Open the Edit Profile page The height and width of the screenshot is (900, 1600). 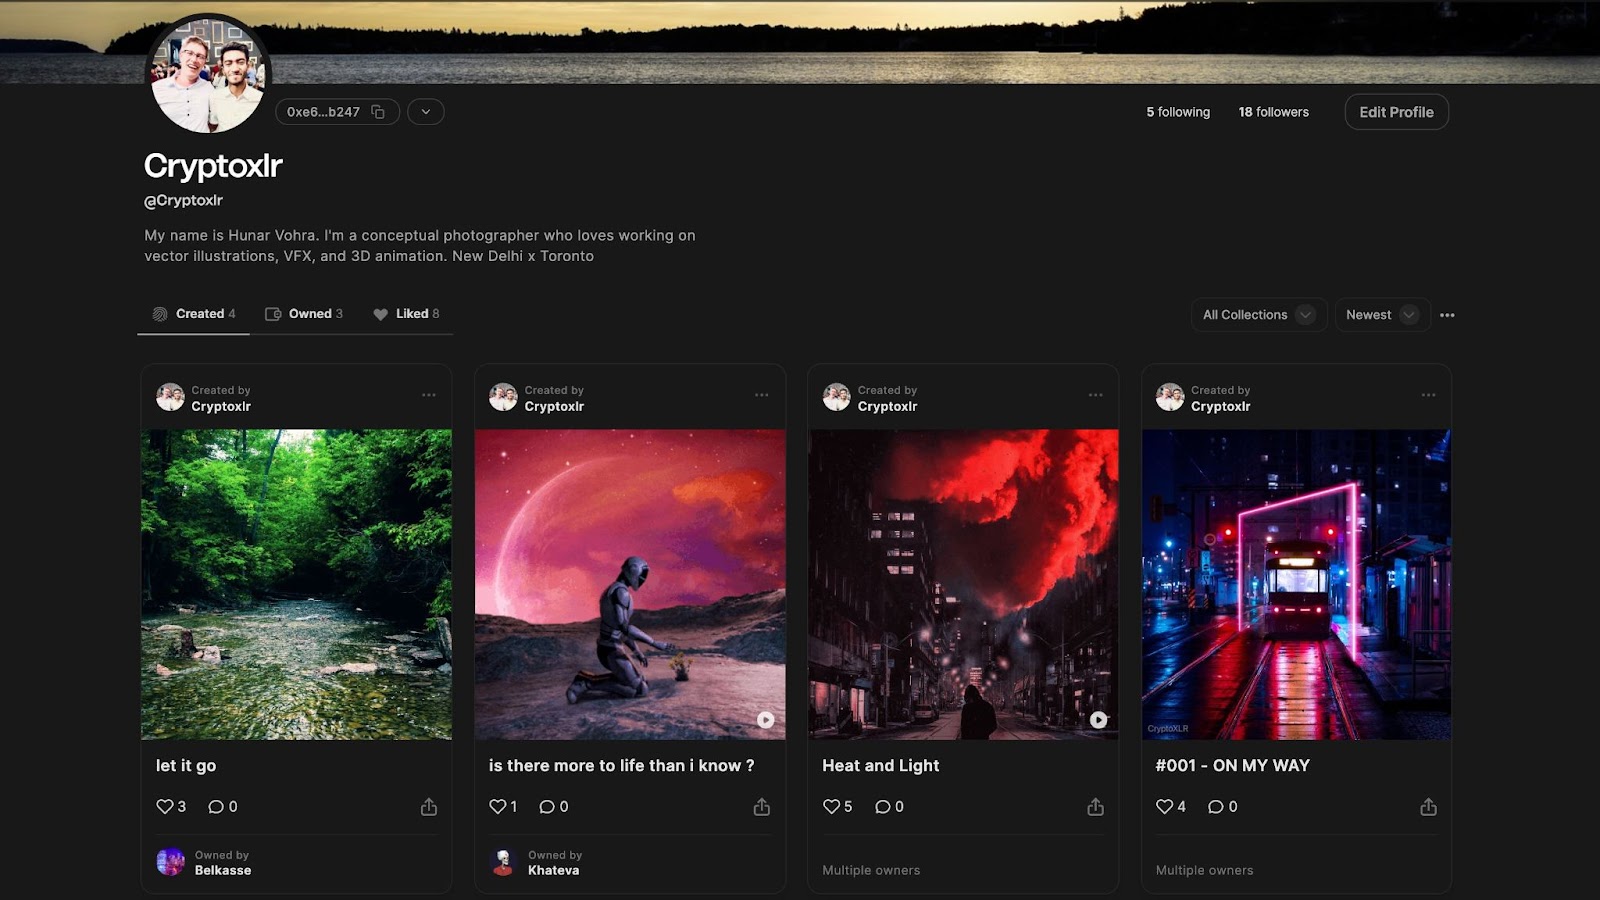(x=1396, y=112)
